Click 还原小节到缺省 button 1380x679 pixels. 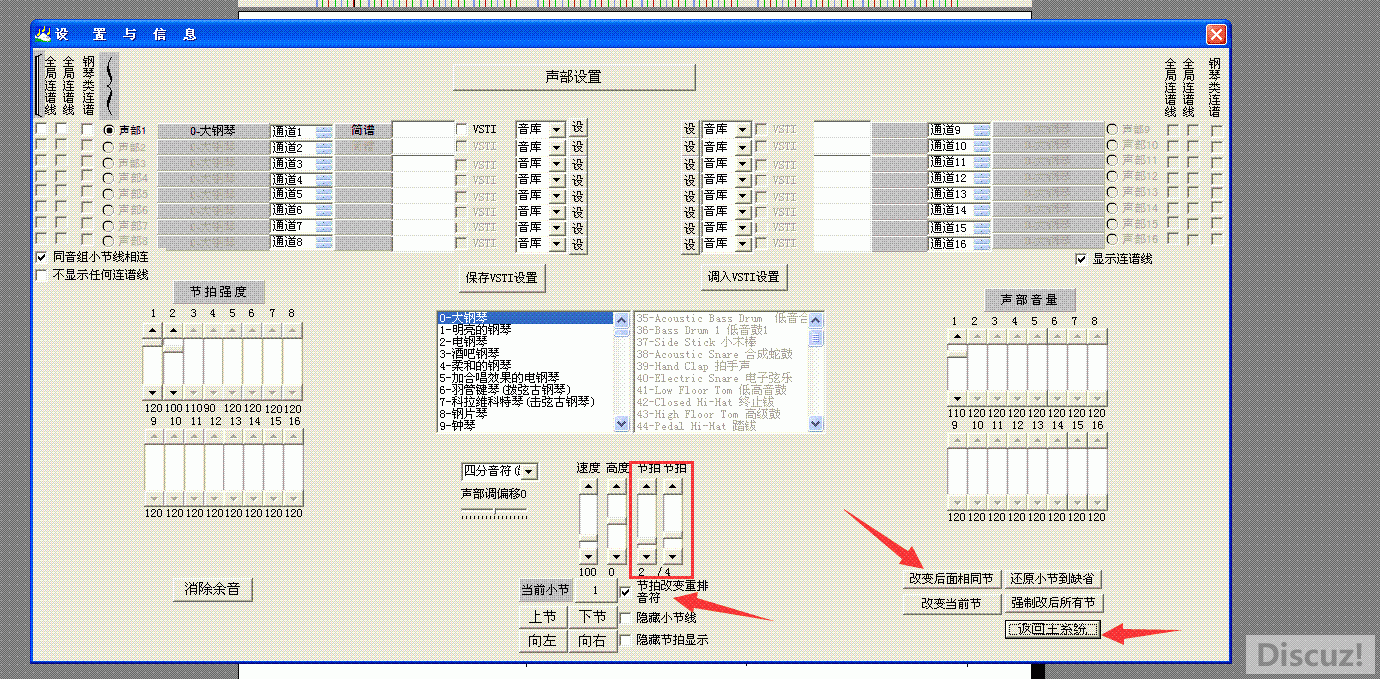[1053, 578]
